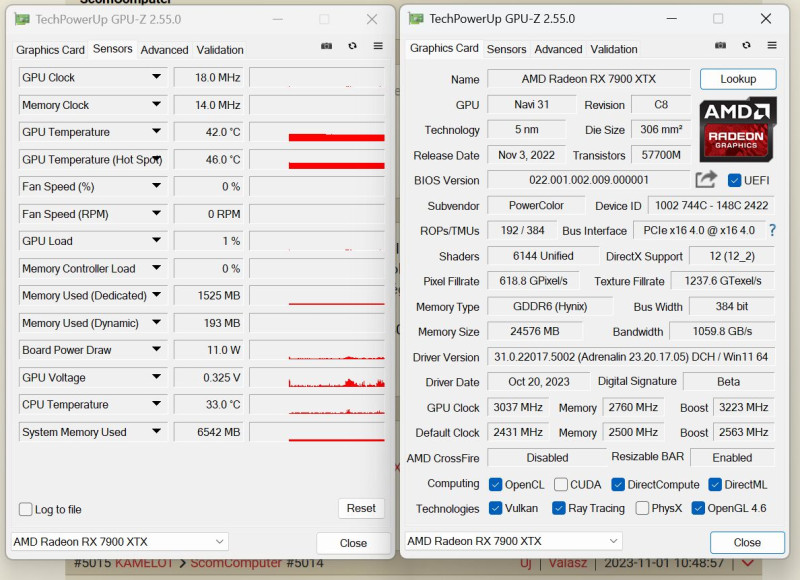
Task: Open the CPU Temperature sensor dropdown
Action: pyautogui.click(x=156, y=405)
